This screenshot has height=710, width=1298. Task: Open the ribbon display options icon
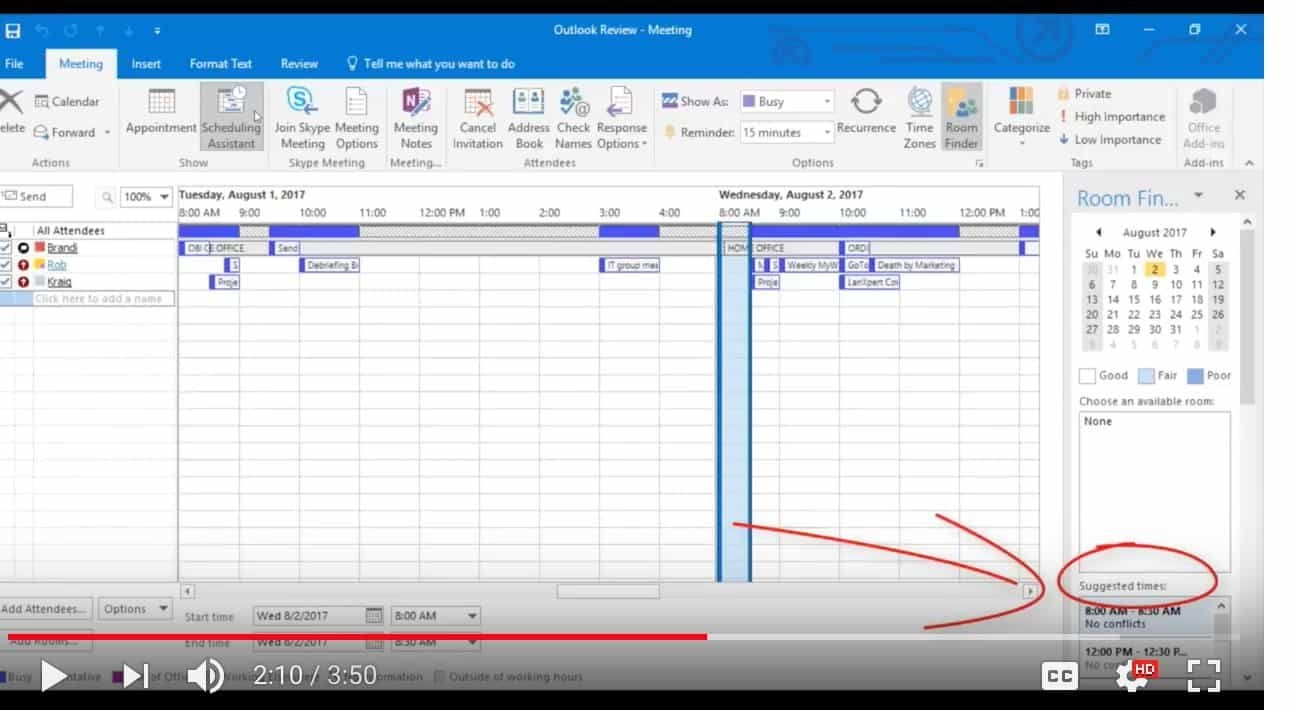click(1102, 30)
